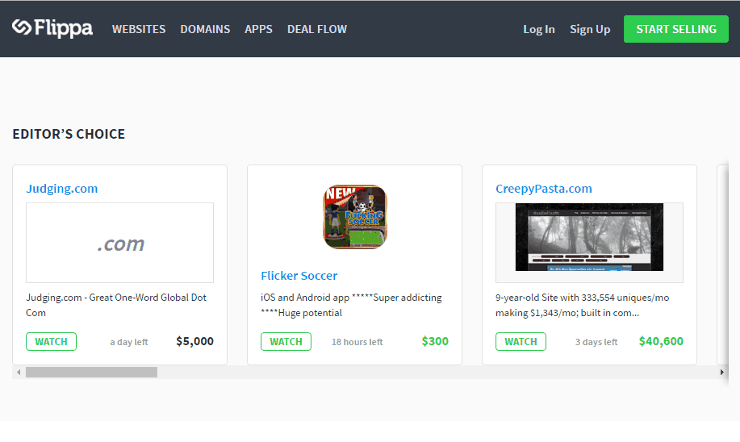Click the $5,000 price
Image resolution: width=740 pixels, height=442 pixels.
(195, 341)
